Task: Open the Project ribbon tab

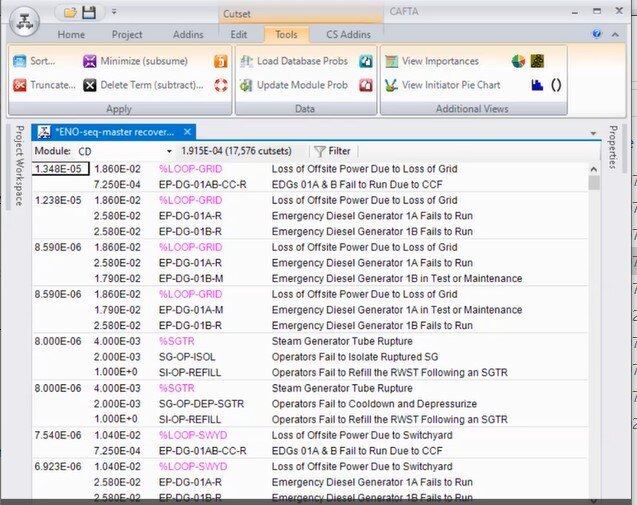Action: click(x=127, y=34)
